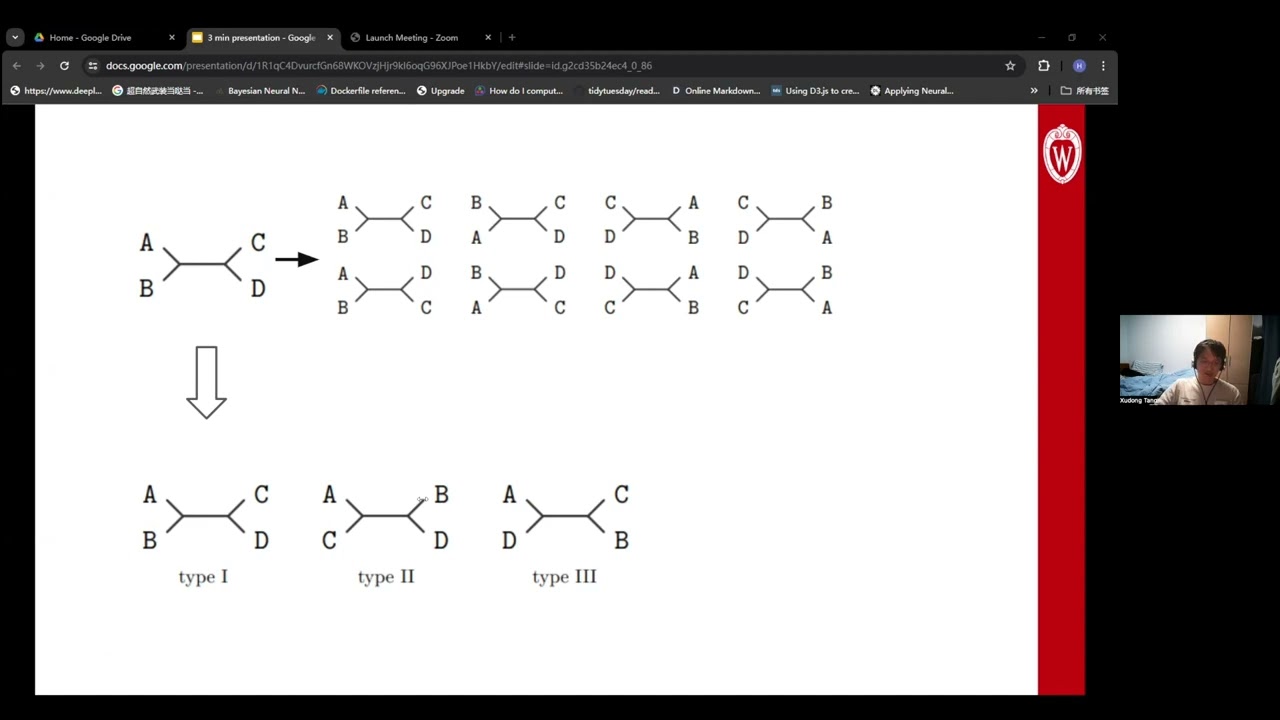The image size is (1280, 720).
Task: Click the Zoom speaker video thumbnail
Action: pos(1199,360)
